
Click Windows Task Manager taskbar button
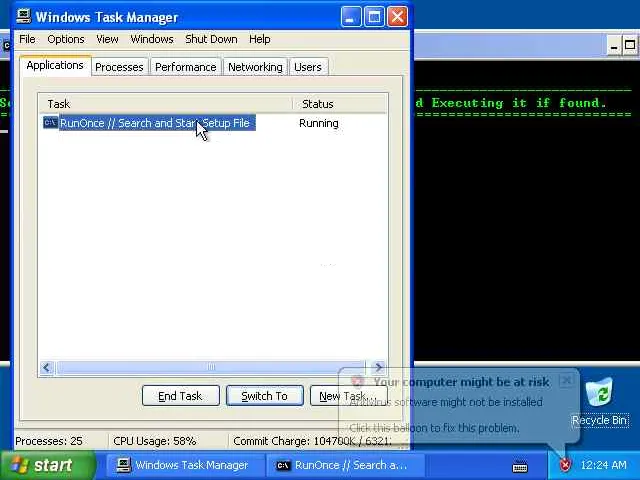click(x=184, y=465)
